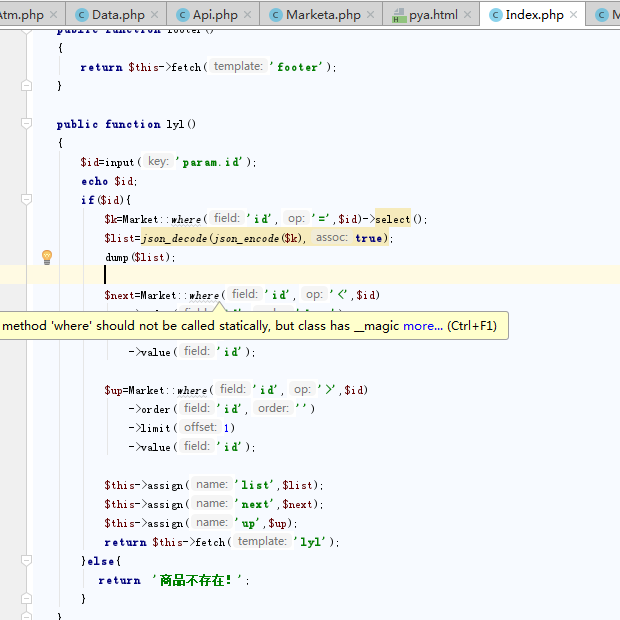Close the Data.php tab
The height and width of the screenshot is (620, 620).
click(155, 15)
